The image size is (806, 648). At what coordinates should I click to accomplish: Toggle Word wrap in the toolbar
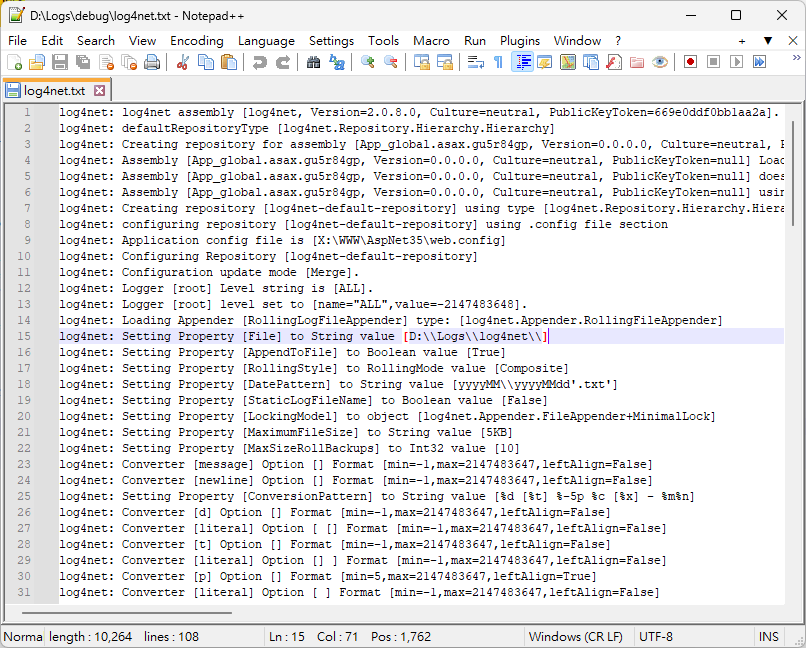coord(476,62)
